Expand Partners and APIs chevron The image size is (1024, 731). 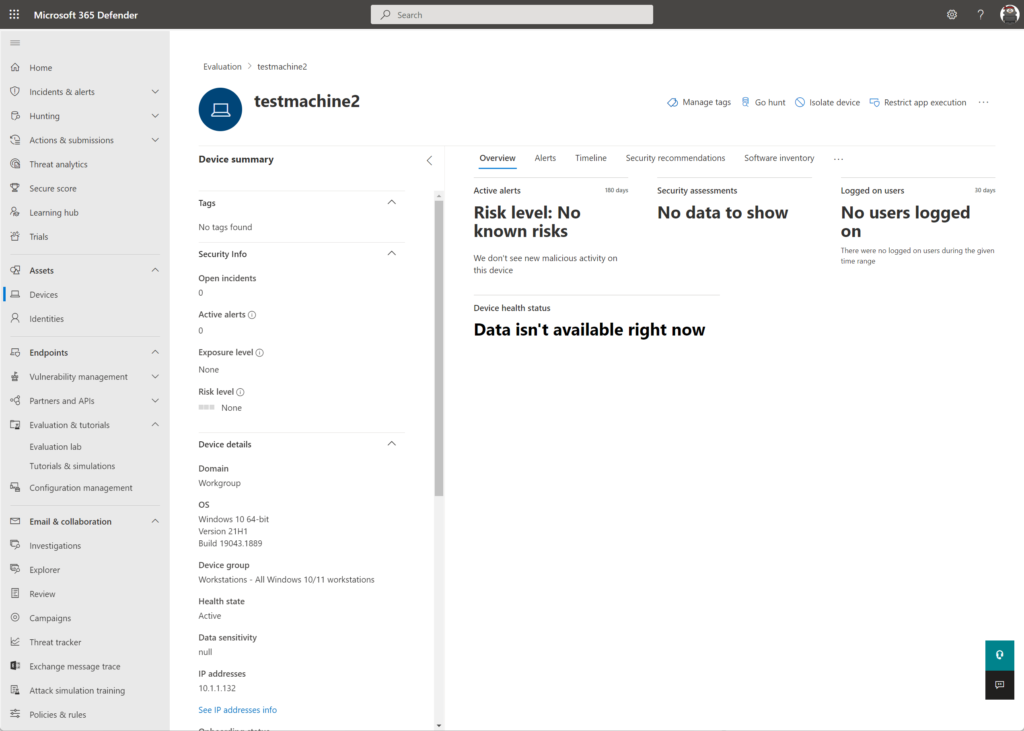155,401
